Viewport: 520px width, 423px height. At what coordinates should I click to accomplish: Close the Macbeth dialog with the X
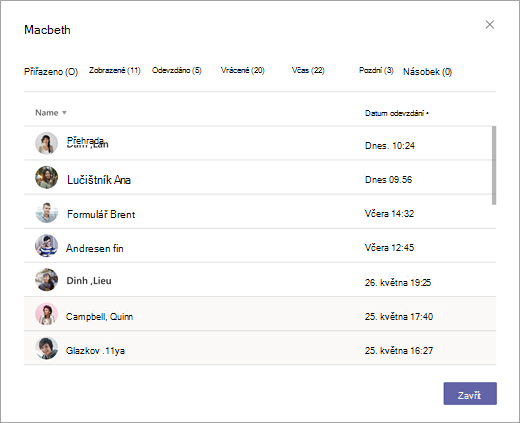click(490, 25)
